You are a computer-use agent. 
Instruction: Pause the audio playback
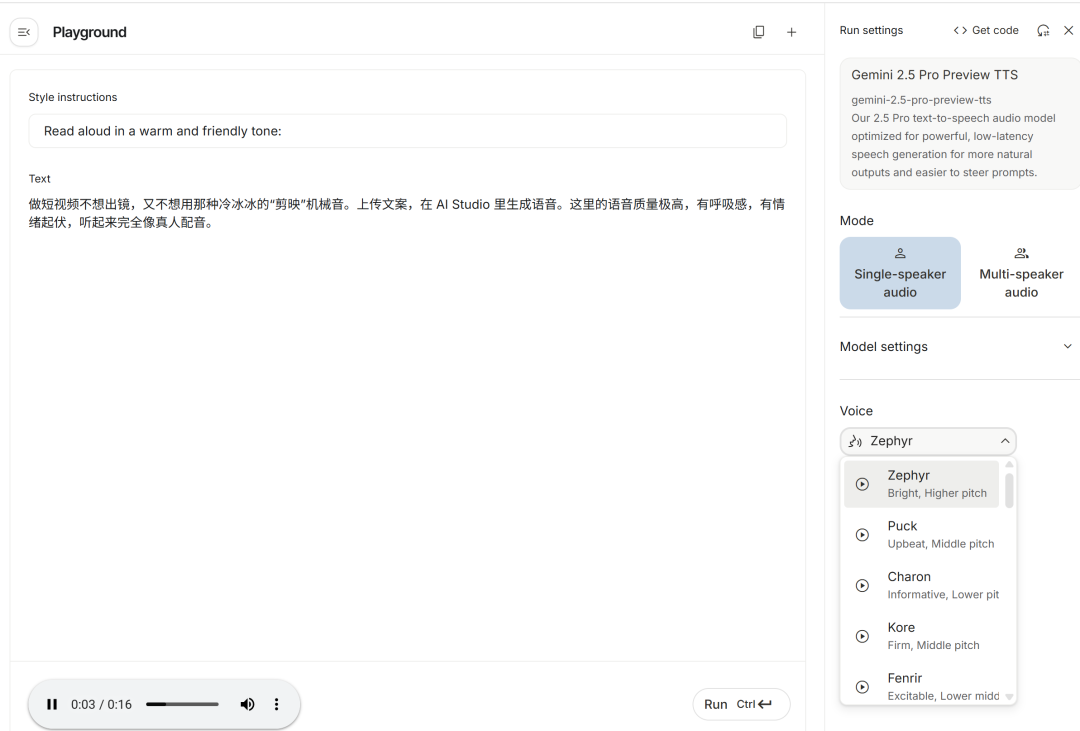[x=52, y=704]
